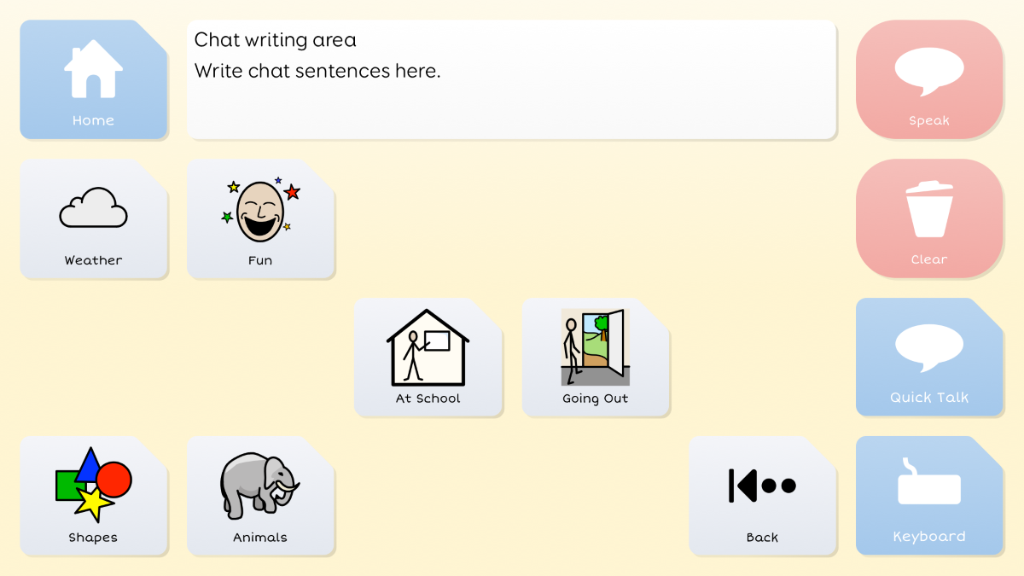
Task: Tap the 'Animals' caption text
Action: pos(260,538)
